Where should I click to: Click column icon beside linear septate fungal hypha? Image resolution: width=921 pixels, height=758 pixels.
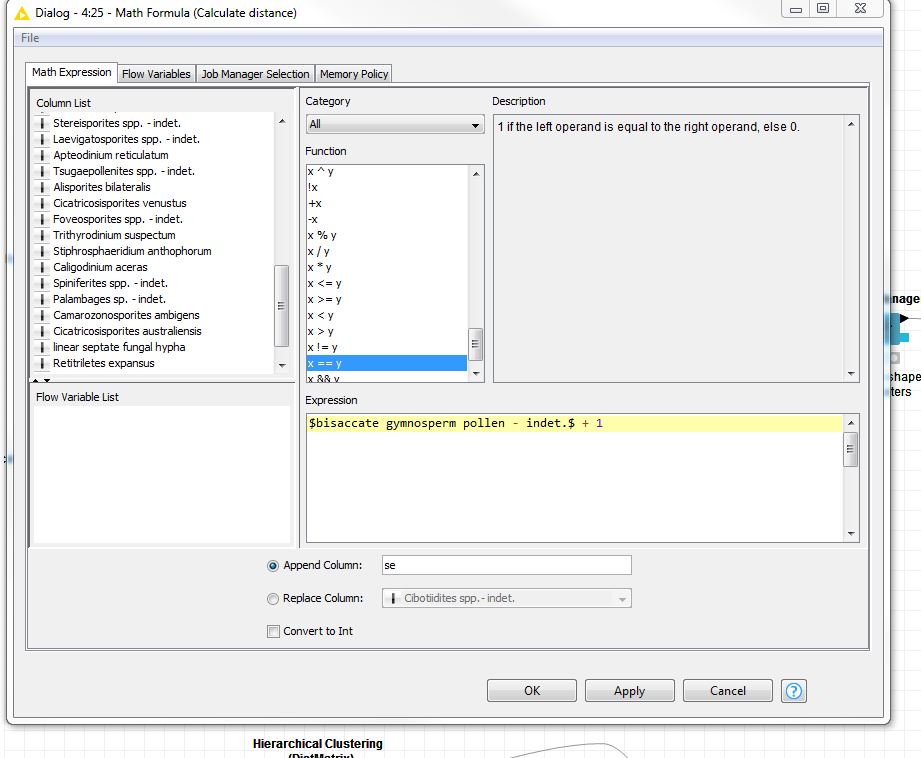[42, 347]
